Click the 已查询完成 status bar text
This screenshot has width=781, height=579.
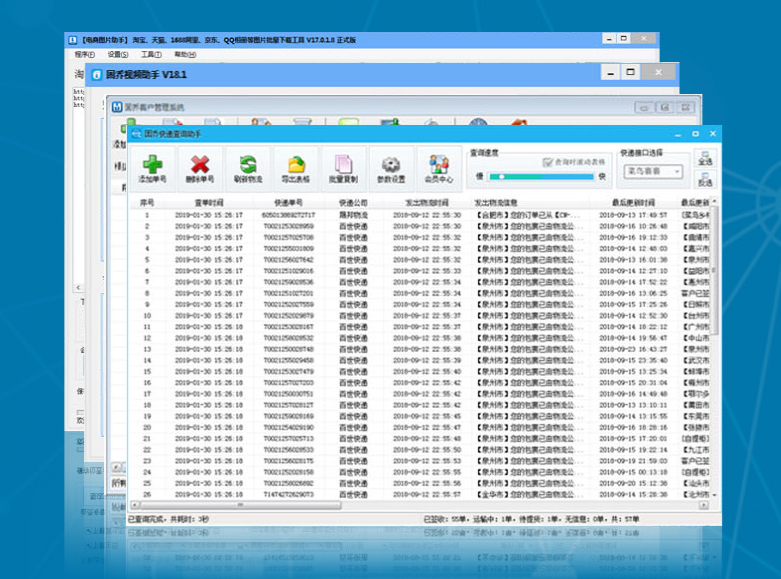[x=169, y=519]
